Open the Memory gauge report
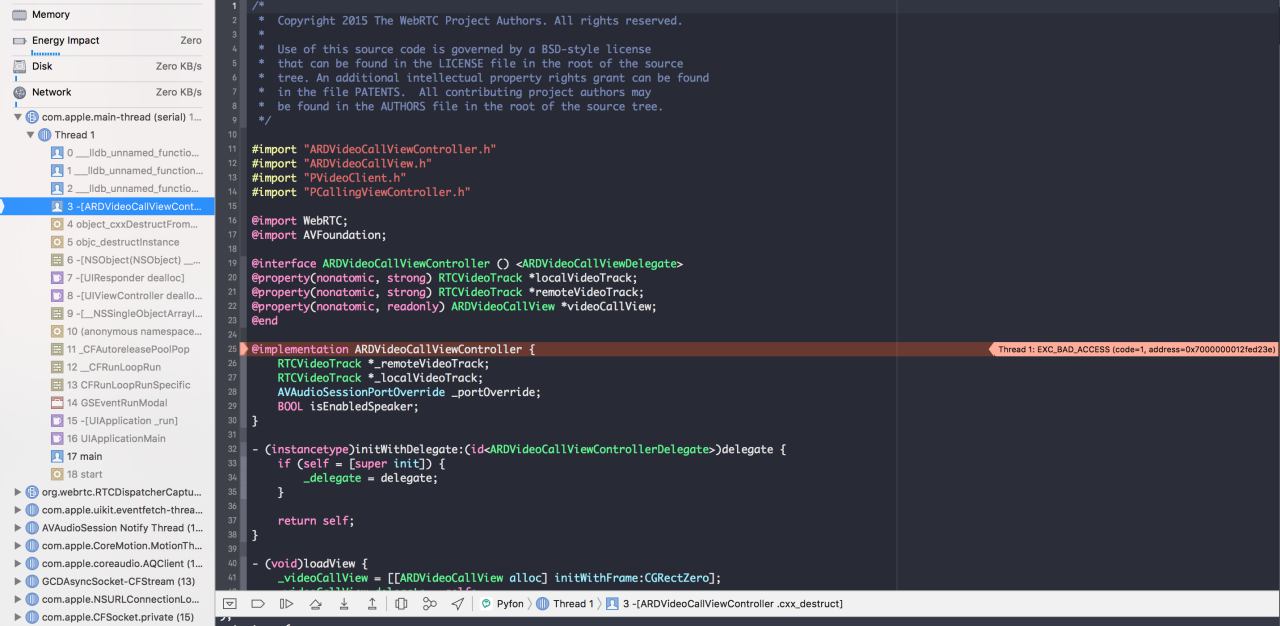The width and height of the screenshot is (1280, 626). coord(107,14)
